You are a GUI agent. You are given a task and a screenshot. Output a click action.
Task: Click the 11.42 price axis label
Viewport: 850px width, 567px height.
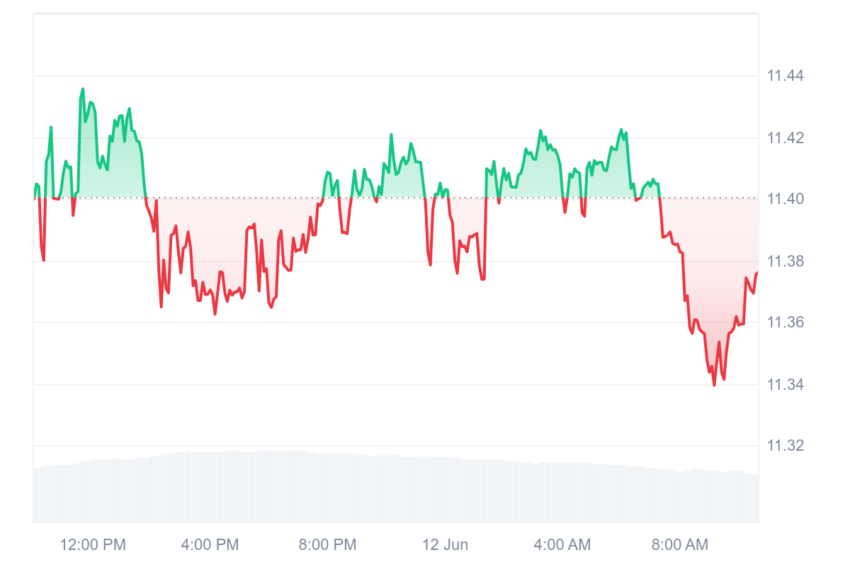click(785, 138)
